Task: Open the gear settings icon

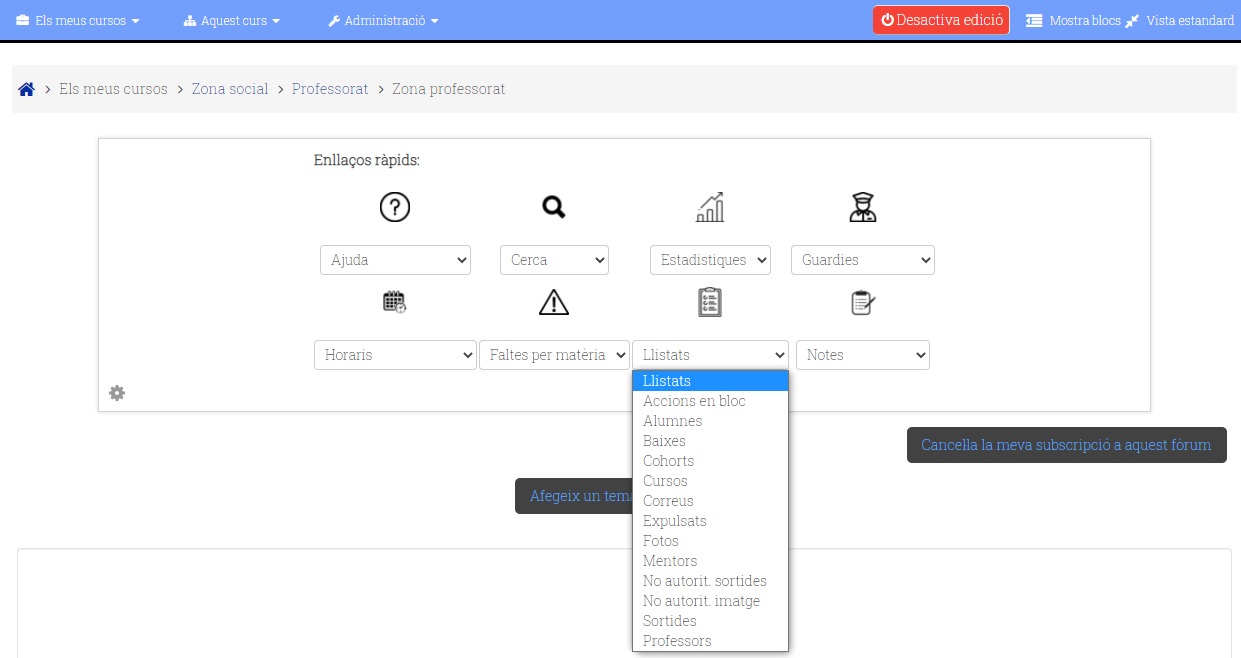Action: coord(117,393)
